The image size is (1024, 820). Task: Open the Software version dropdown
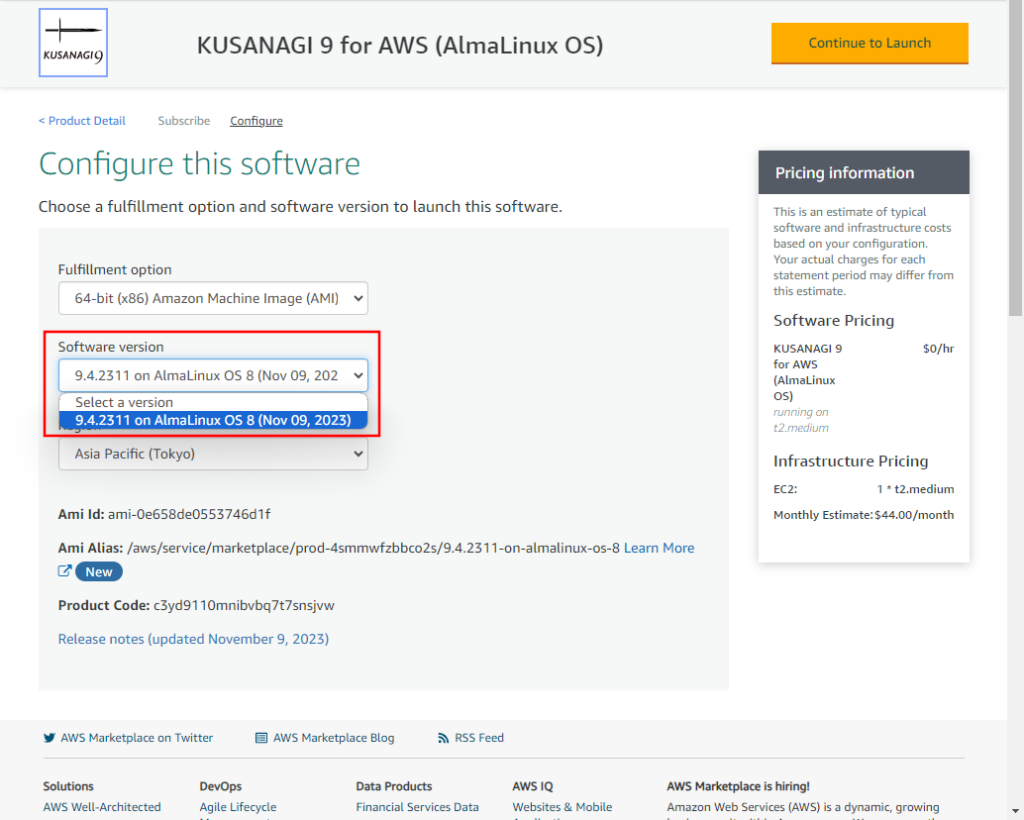click(x=213, y=375)
